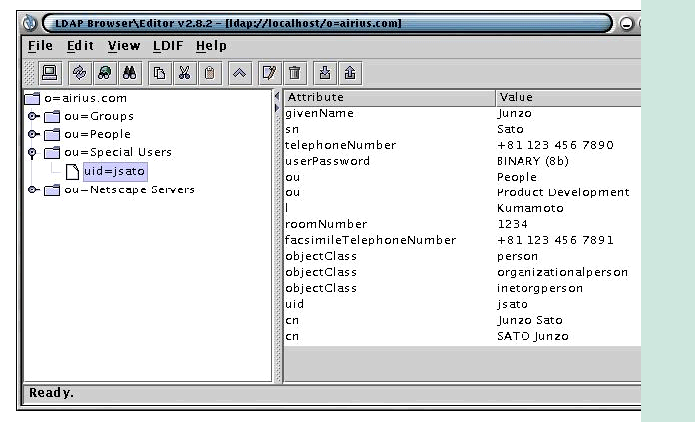Open the View menu
Viewport: 695px width, 422px height.
click(x=124, y=46)
